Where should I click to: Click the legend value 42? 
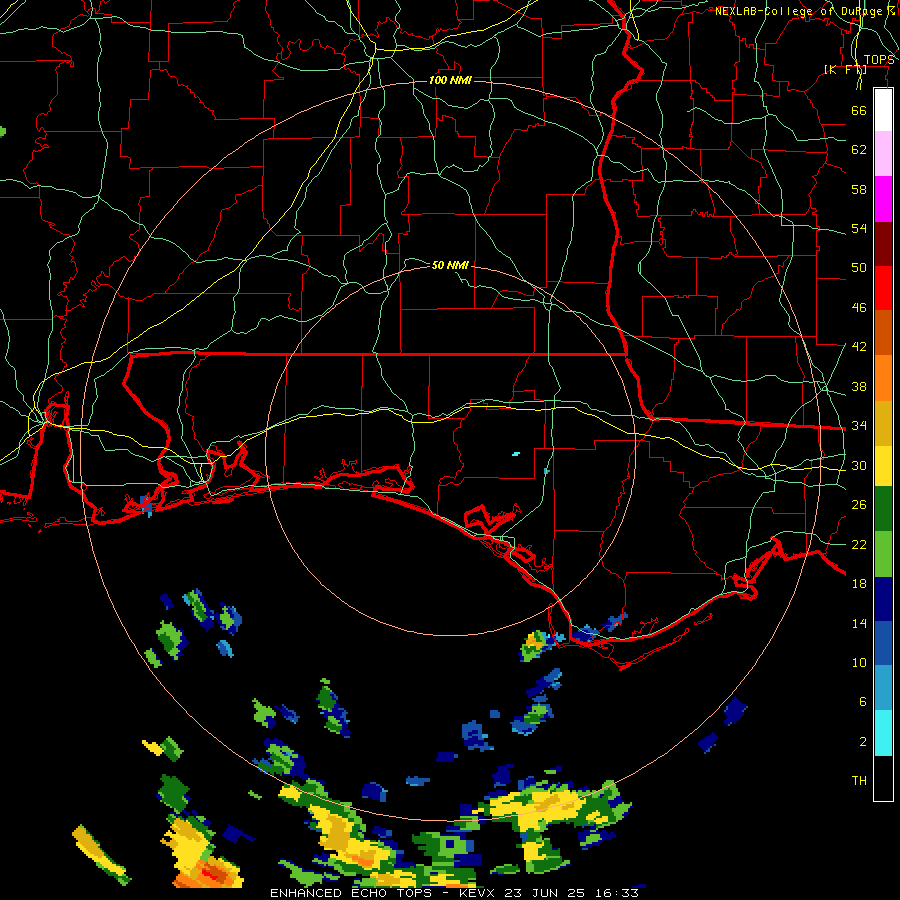pos(859,347)
